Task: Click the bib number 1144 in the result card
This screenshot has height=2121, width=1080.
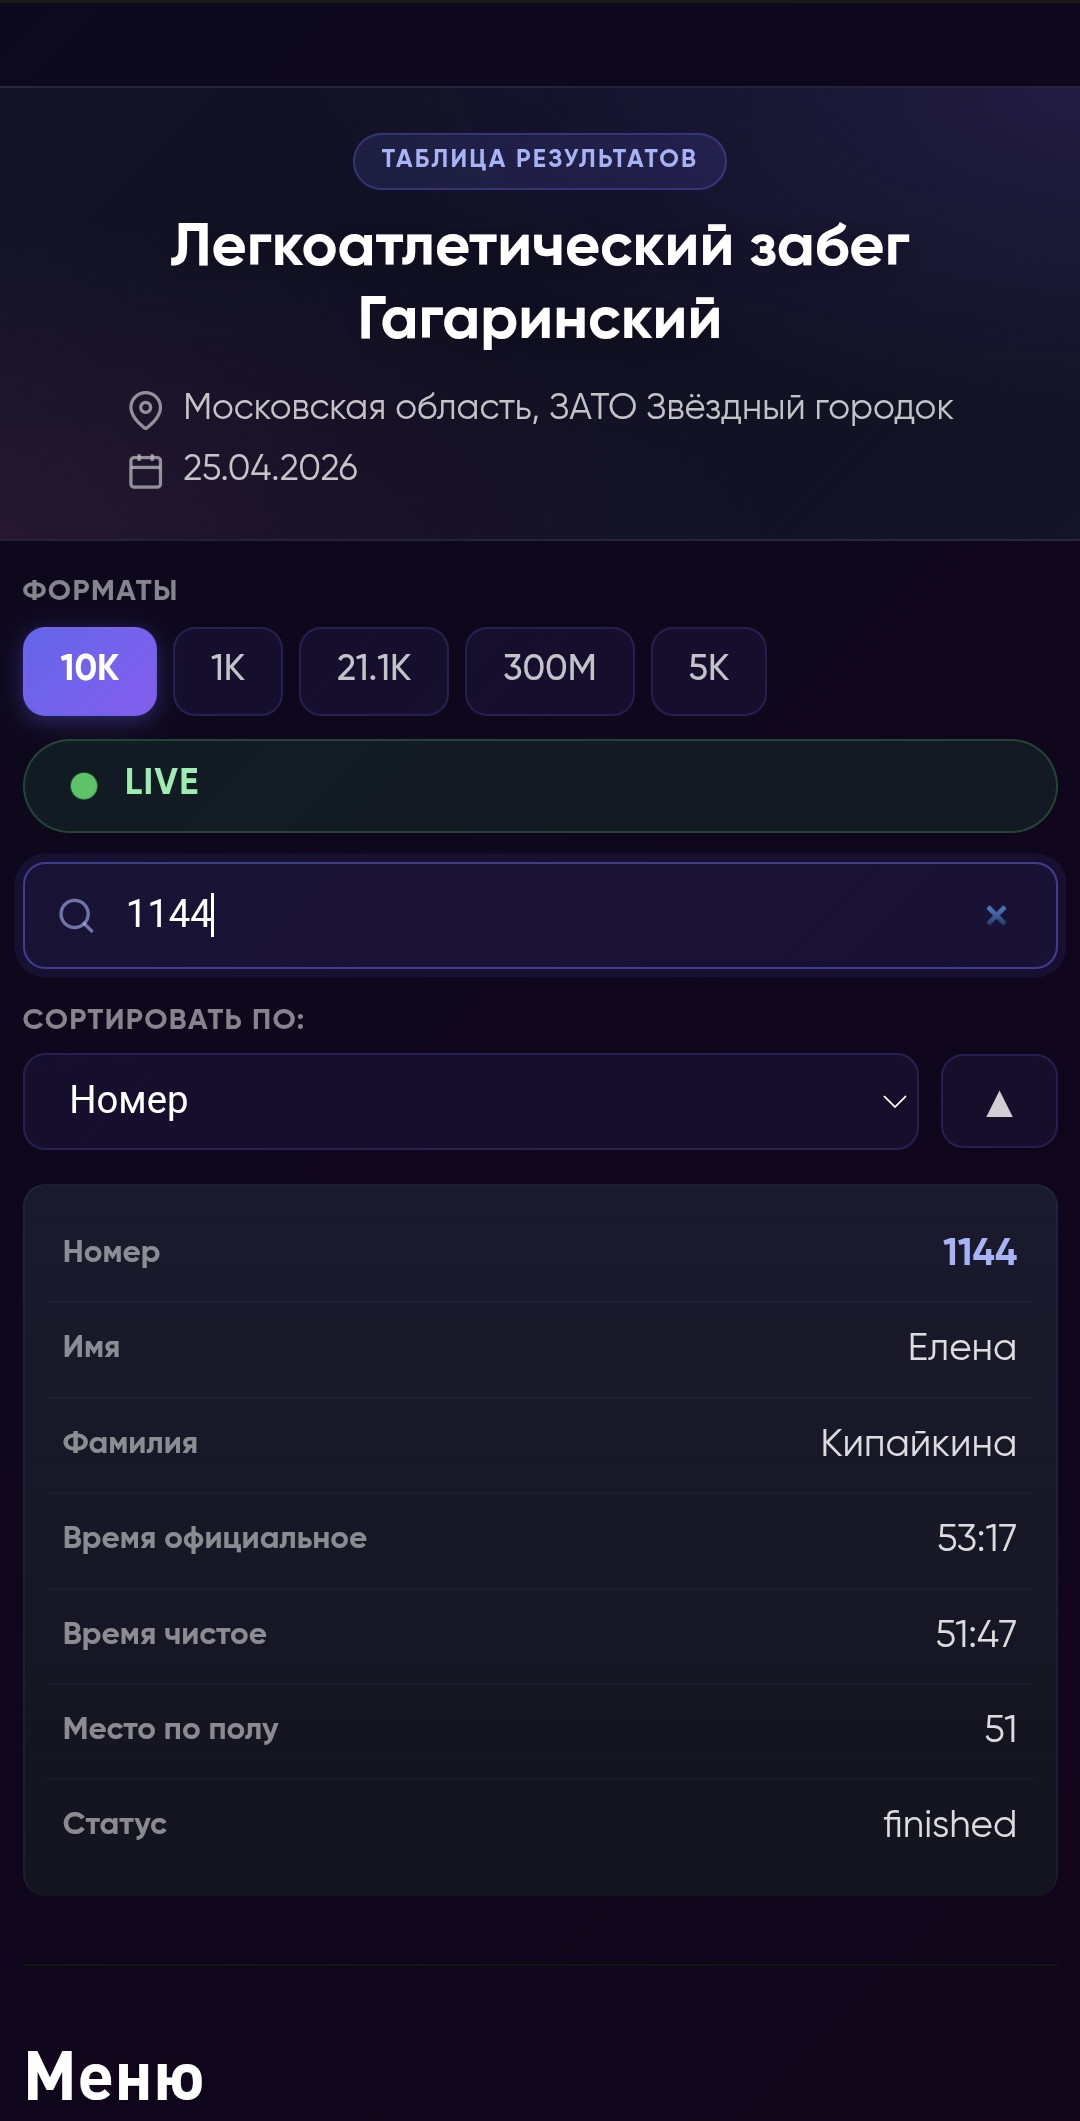Action: click(980, 1252)
